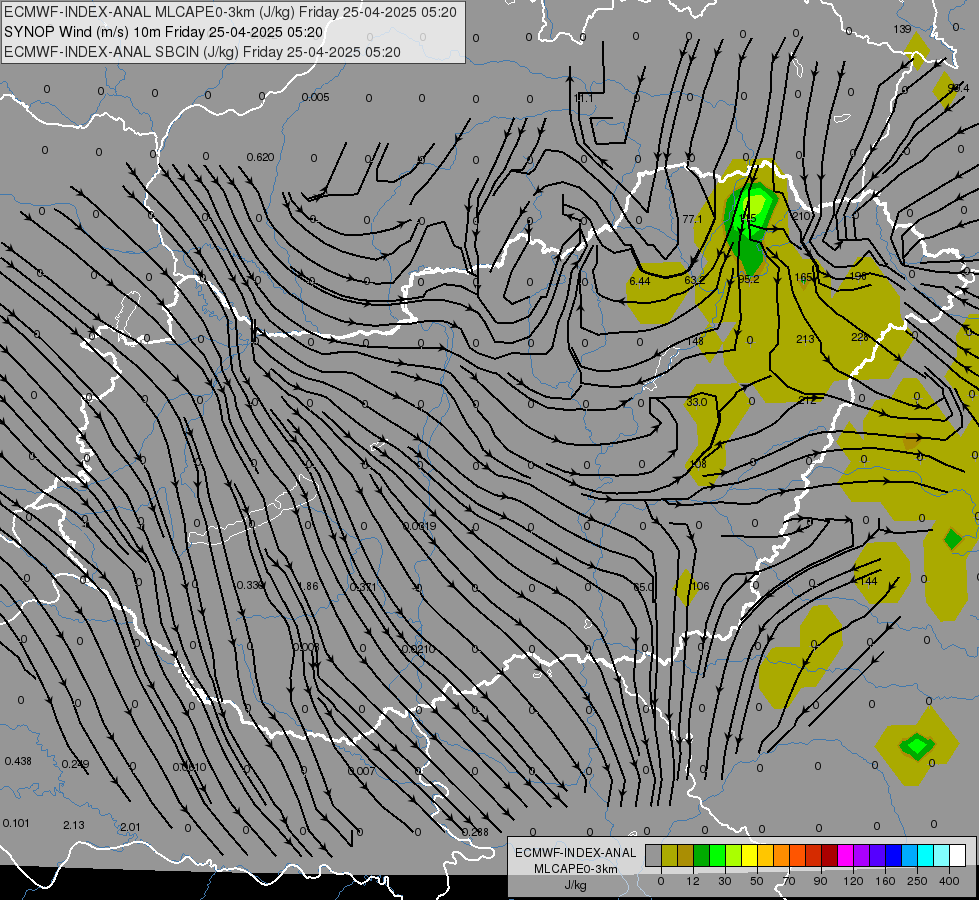Select the dark red legend swatch
This screenshot has width=979, height=900.
click(829, 855)
